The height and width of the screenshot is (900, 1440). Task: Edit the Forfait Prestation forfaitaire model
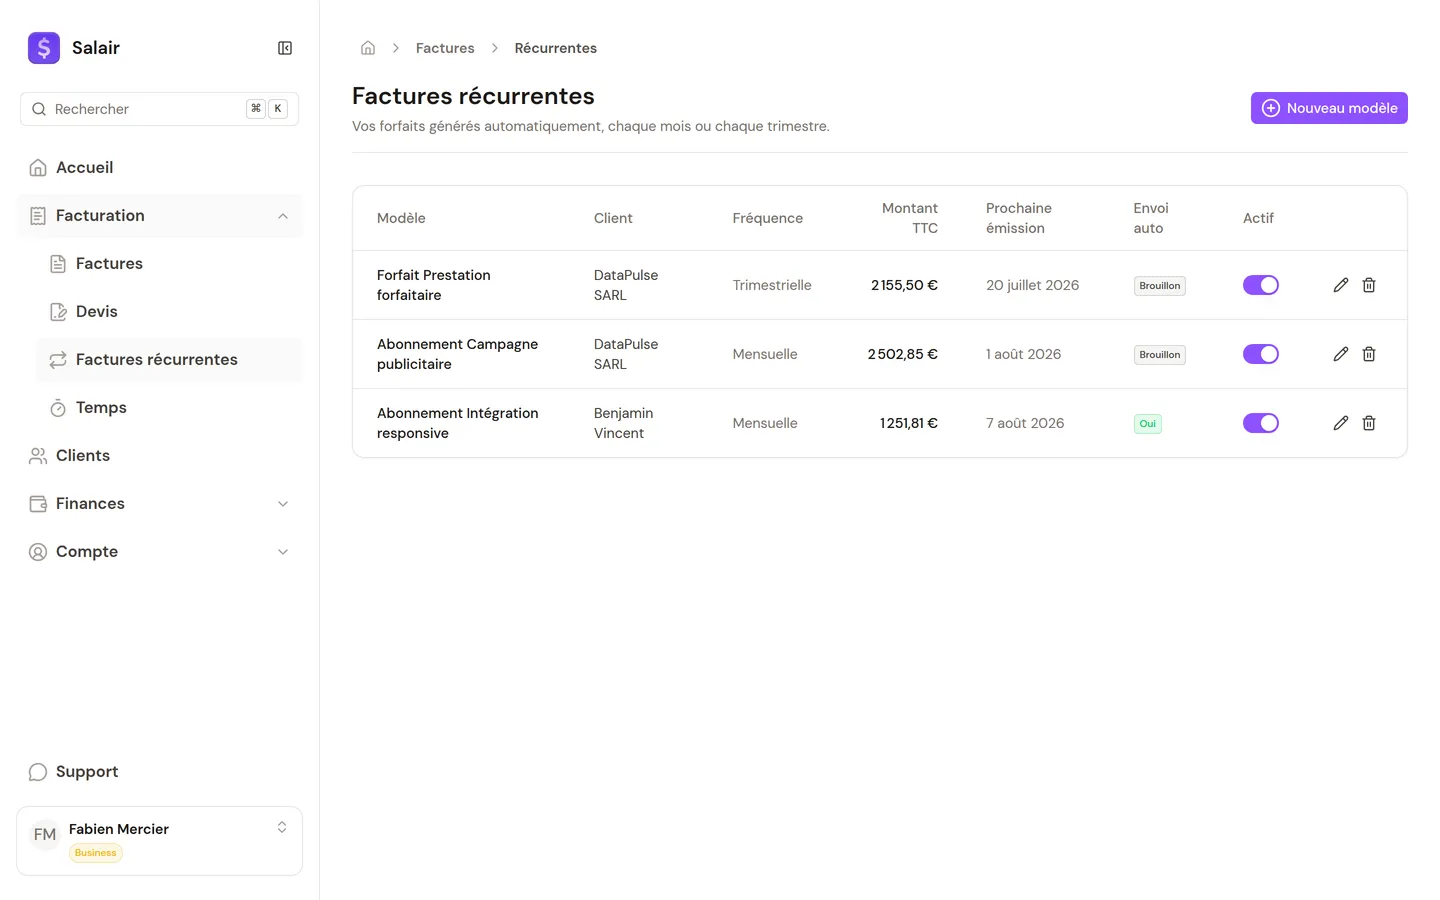tap(1341, 285)
